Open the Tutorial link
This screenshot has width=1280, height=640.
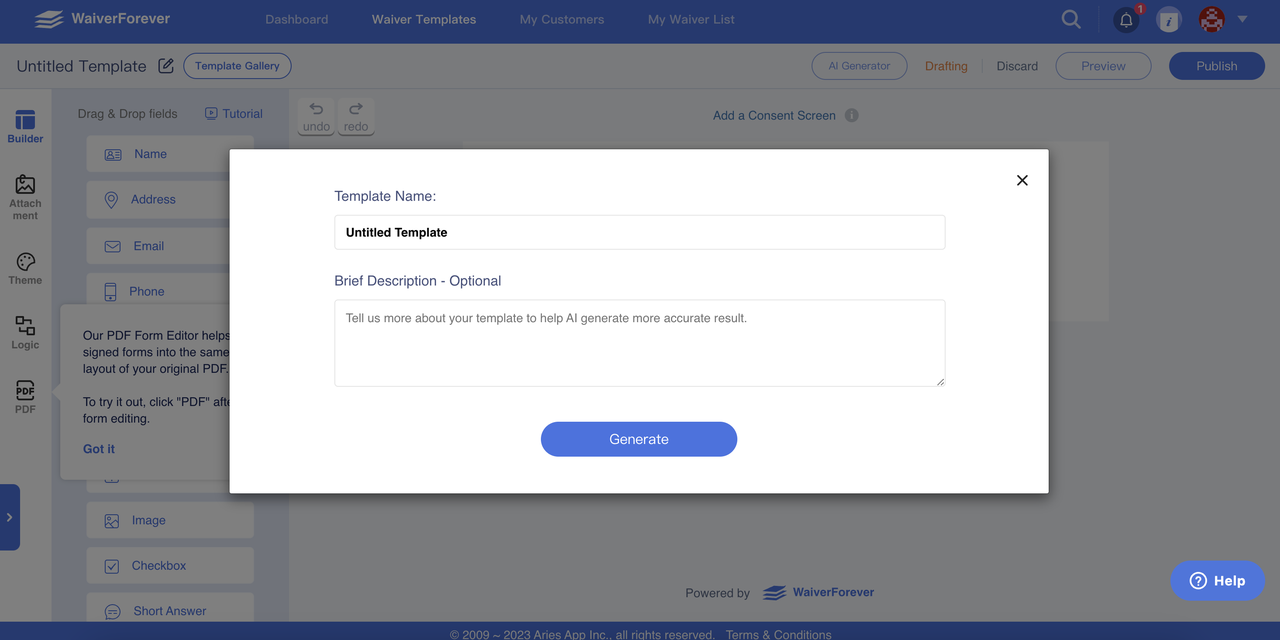pyautogui.click(x=234, y=114)
